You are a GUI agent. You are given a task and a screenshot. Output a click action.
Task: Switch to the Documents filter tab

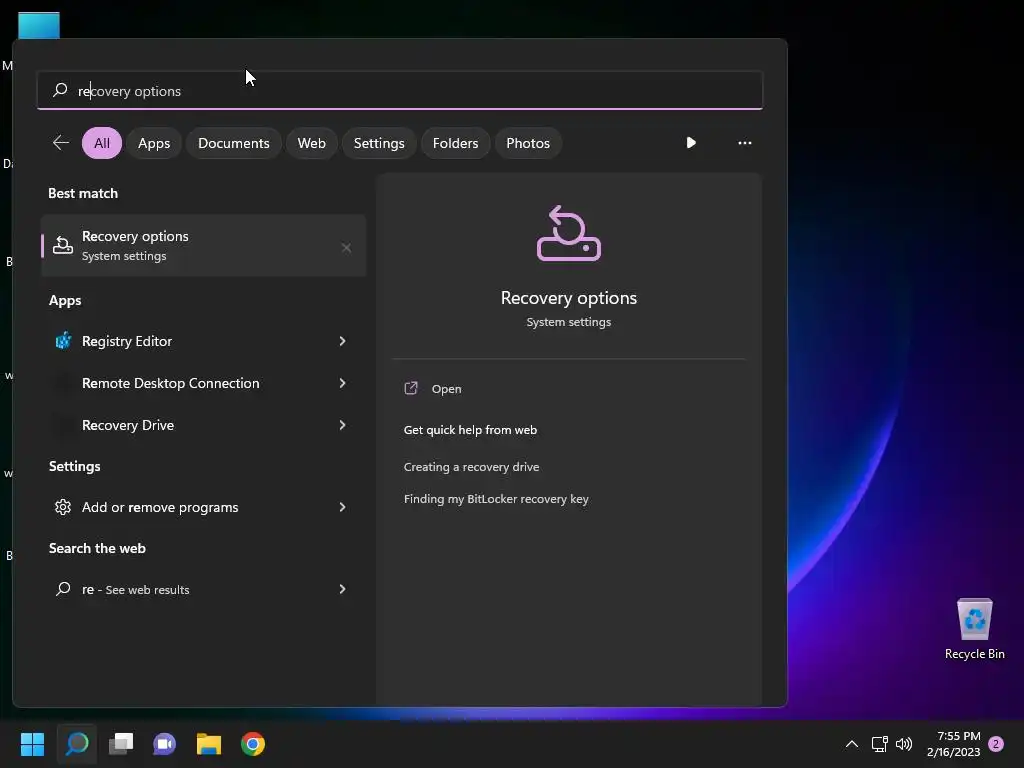pos(234,143)
